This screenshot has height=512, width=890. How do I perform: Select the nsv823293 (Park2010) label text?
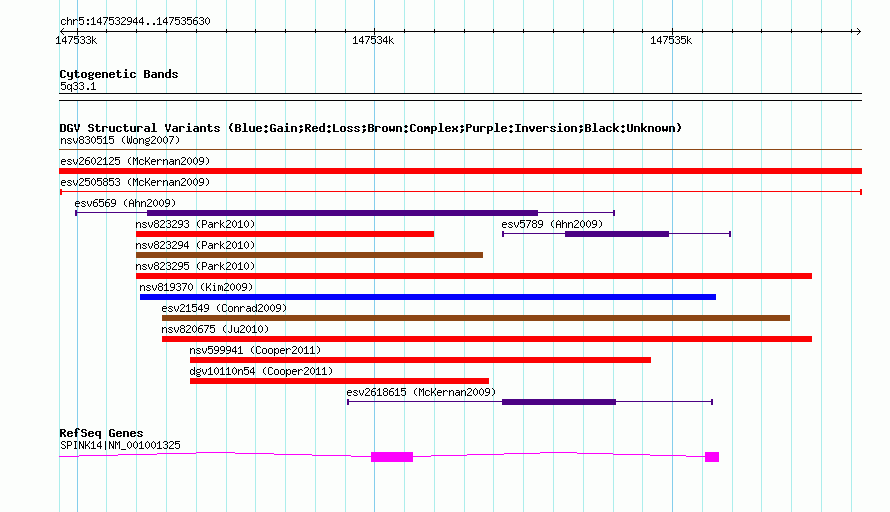(x=195, y=224)
